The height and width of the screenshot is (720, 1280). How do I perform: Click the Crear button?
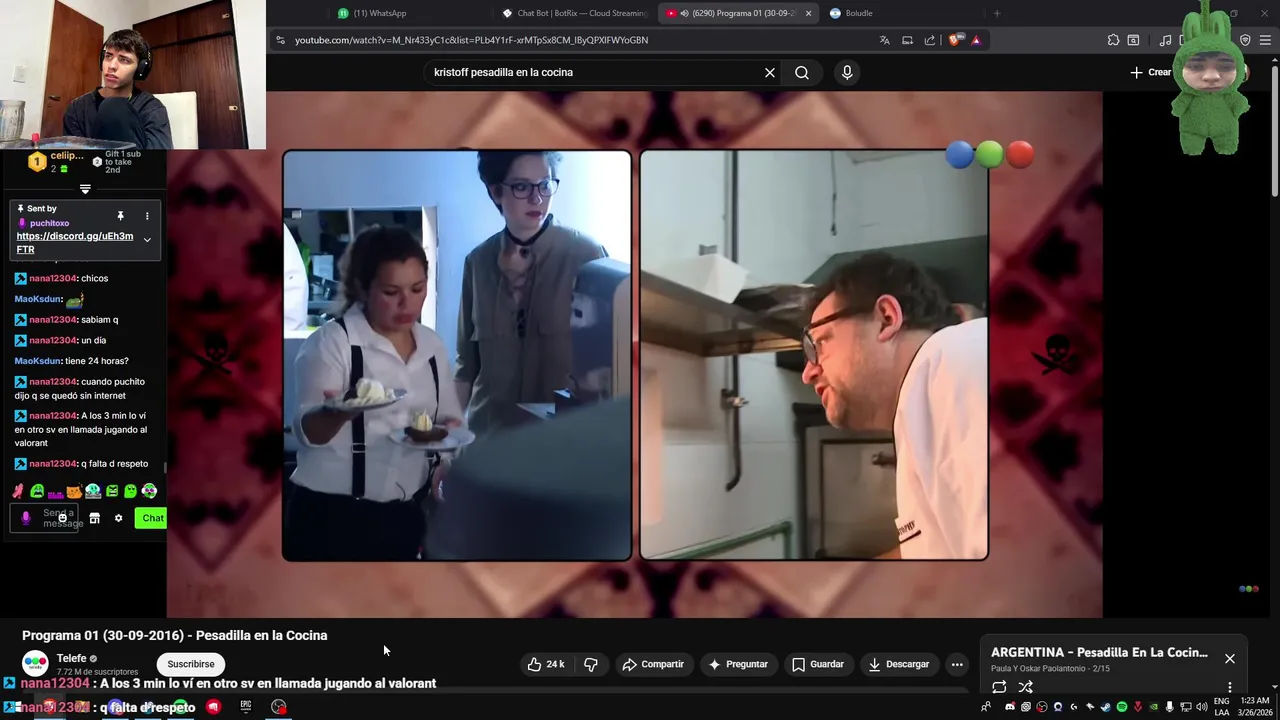1150,72
